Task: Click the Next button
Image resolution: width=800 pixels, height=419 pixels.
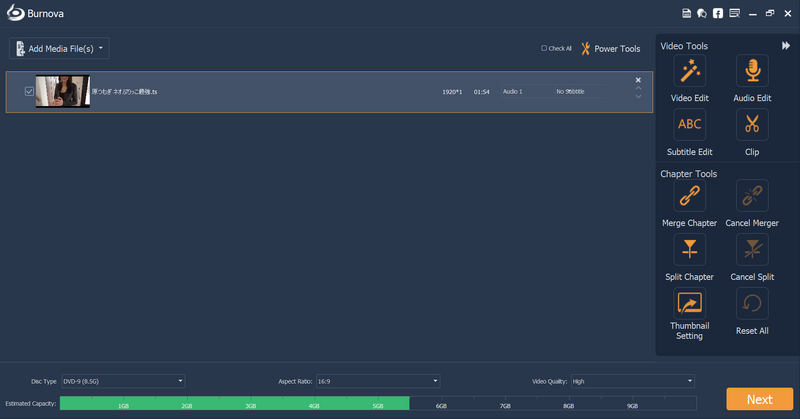Action: point(759,399)
